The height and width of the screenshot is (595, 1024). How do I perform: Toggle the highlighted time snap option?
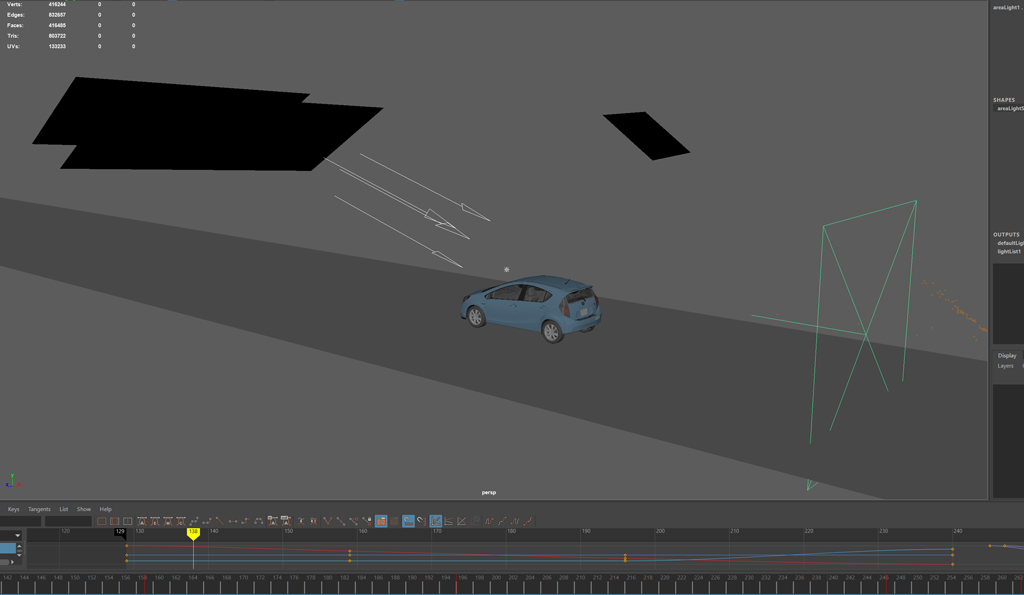pos(409,520)
